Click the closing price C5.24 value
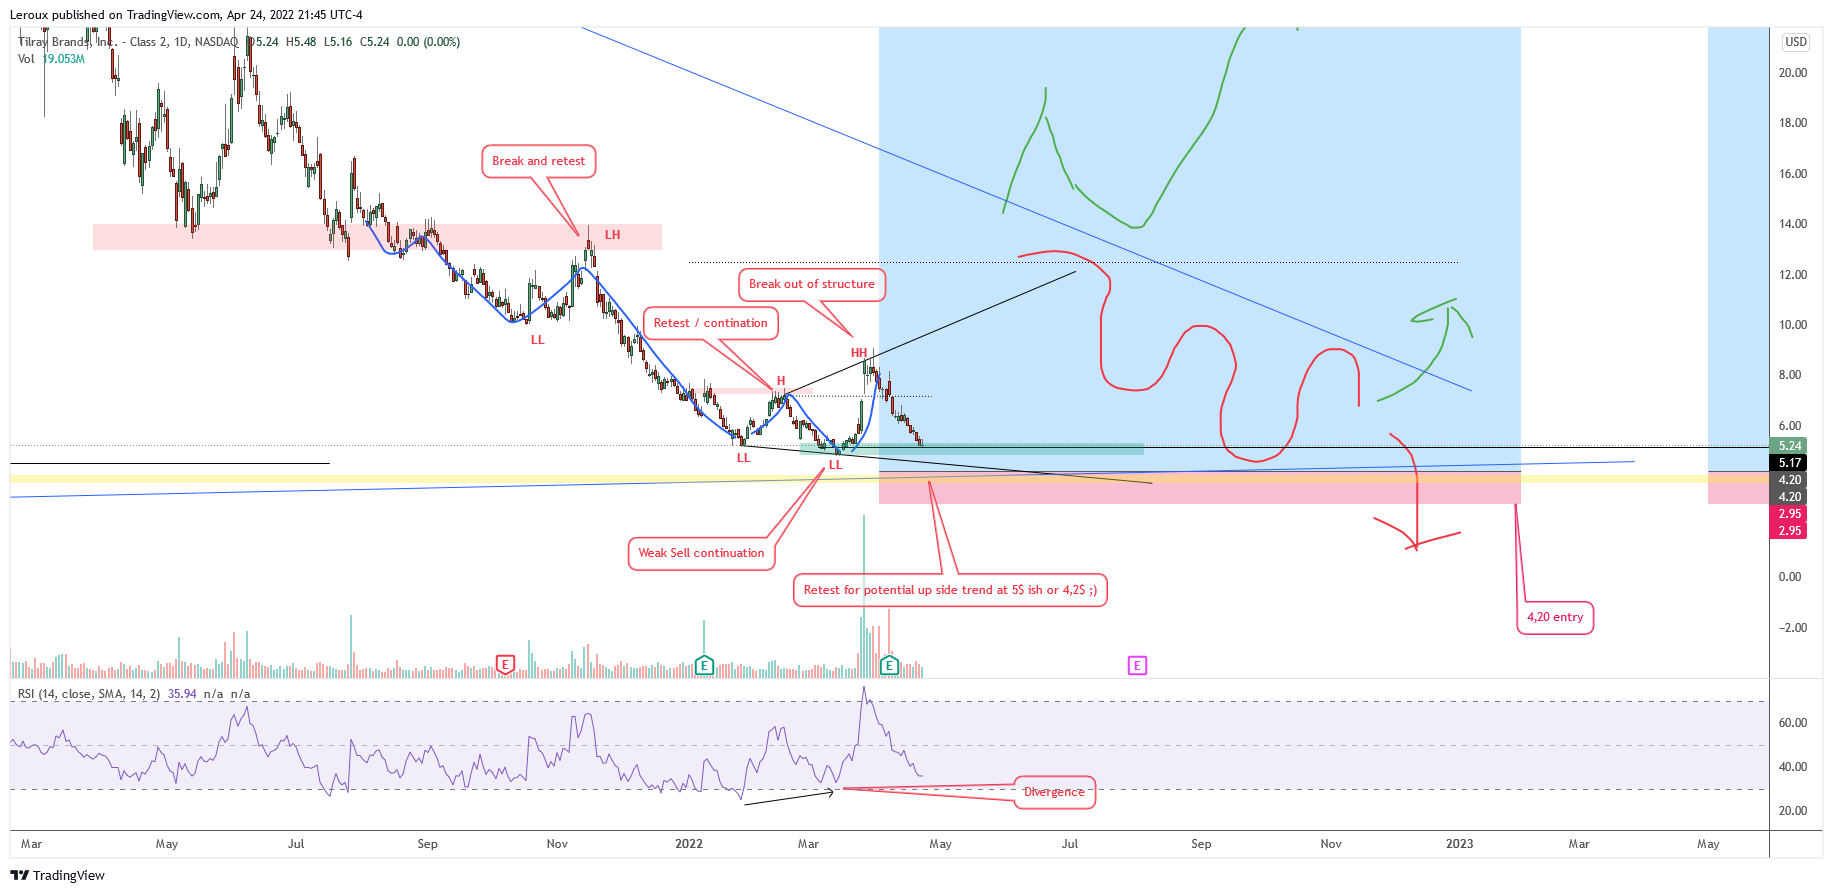This screenshot has width=1833, height=893. point(375,42)
